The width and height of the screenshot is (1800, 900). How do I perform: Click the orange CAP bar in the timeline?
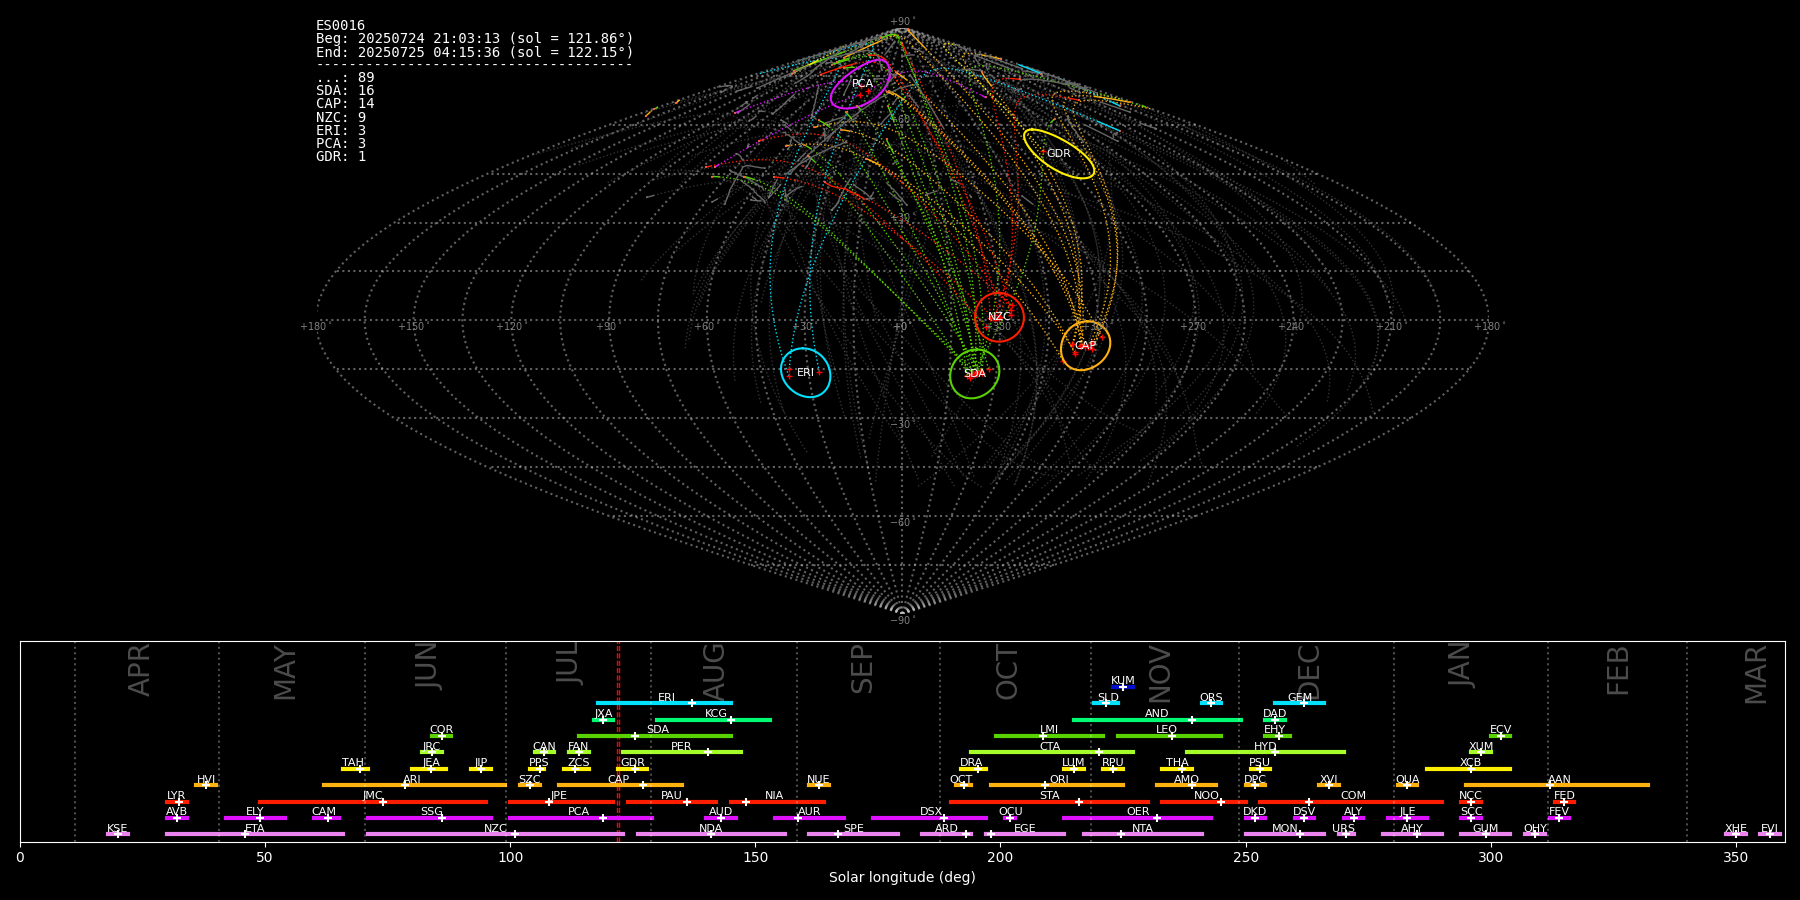[620, 785]
